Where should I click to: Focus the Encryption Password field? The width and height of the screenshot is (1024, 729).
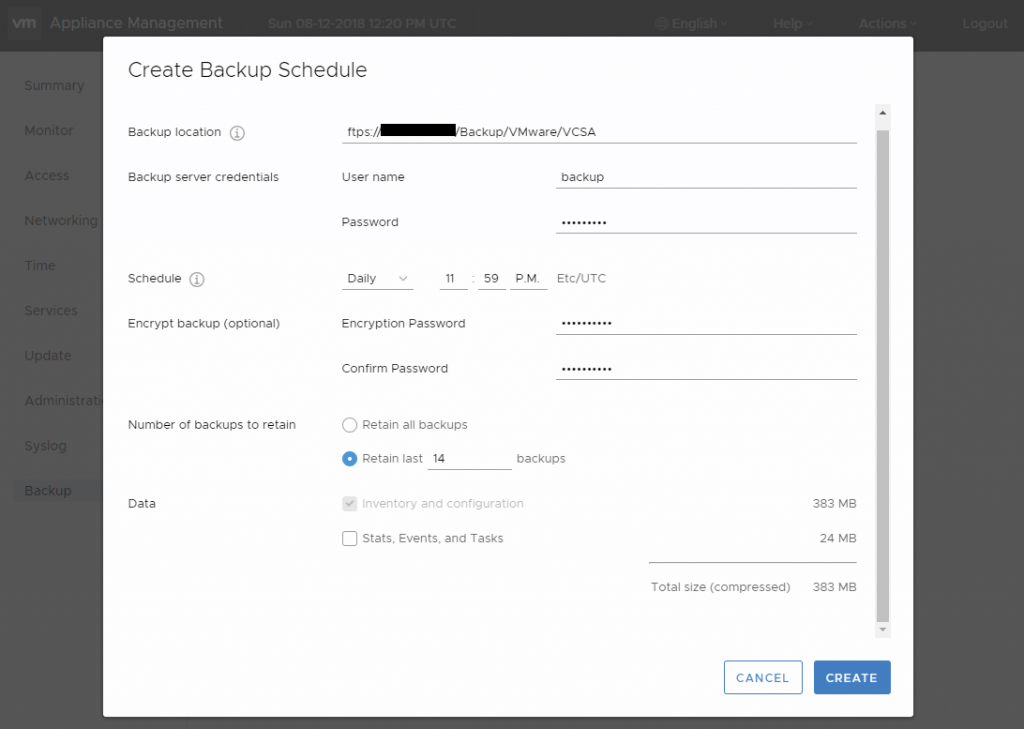(706, 323)
